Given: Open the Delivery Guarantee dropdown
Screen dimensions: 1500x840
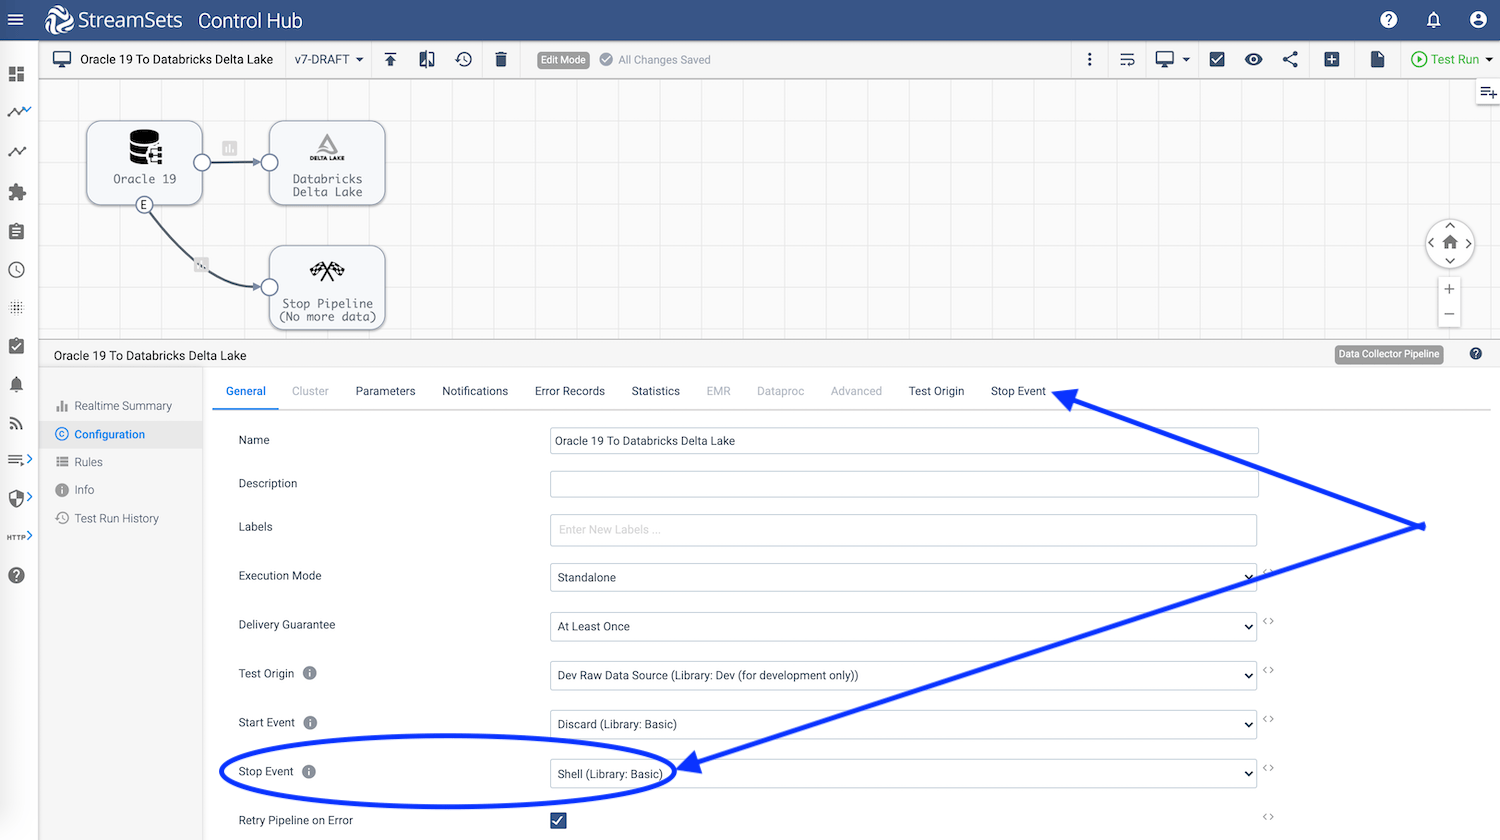Looking at the screenshot, I should pyautogui.click(x=903, y=626).
